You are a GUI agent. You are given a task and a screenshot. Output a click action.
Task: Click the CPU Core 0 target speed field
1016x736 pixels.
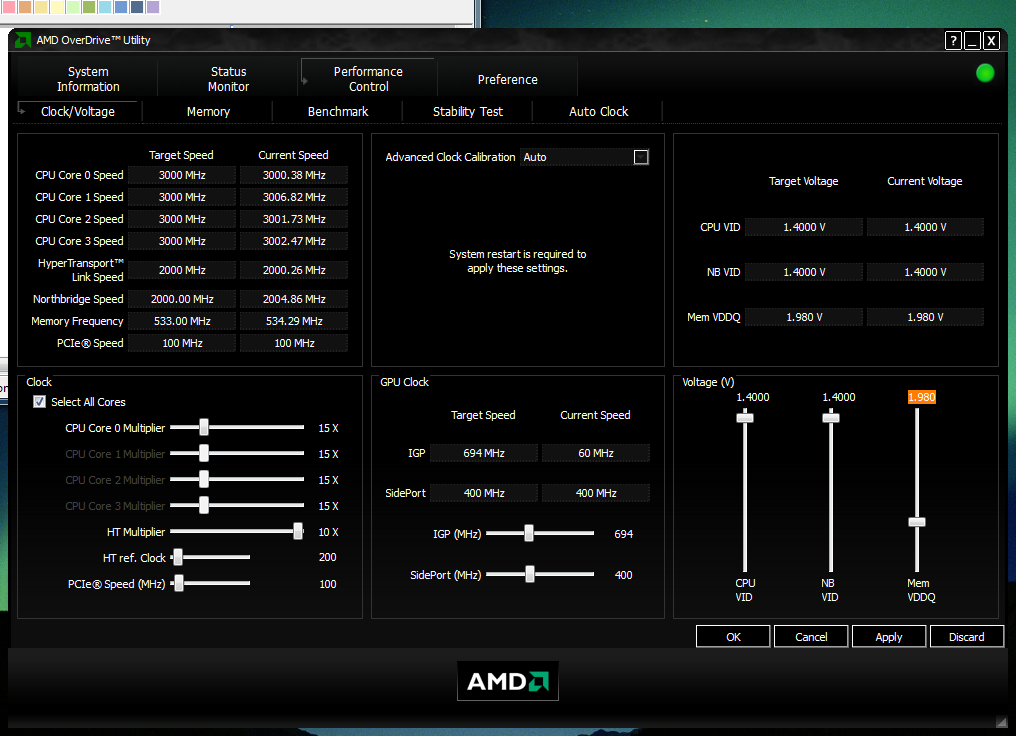point(182,175)
